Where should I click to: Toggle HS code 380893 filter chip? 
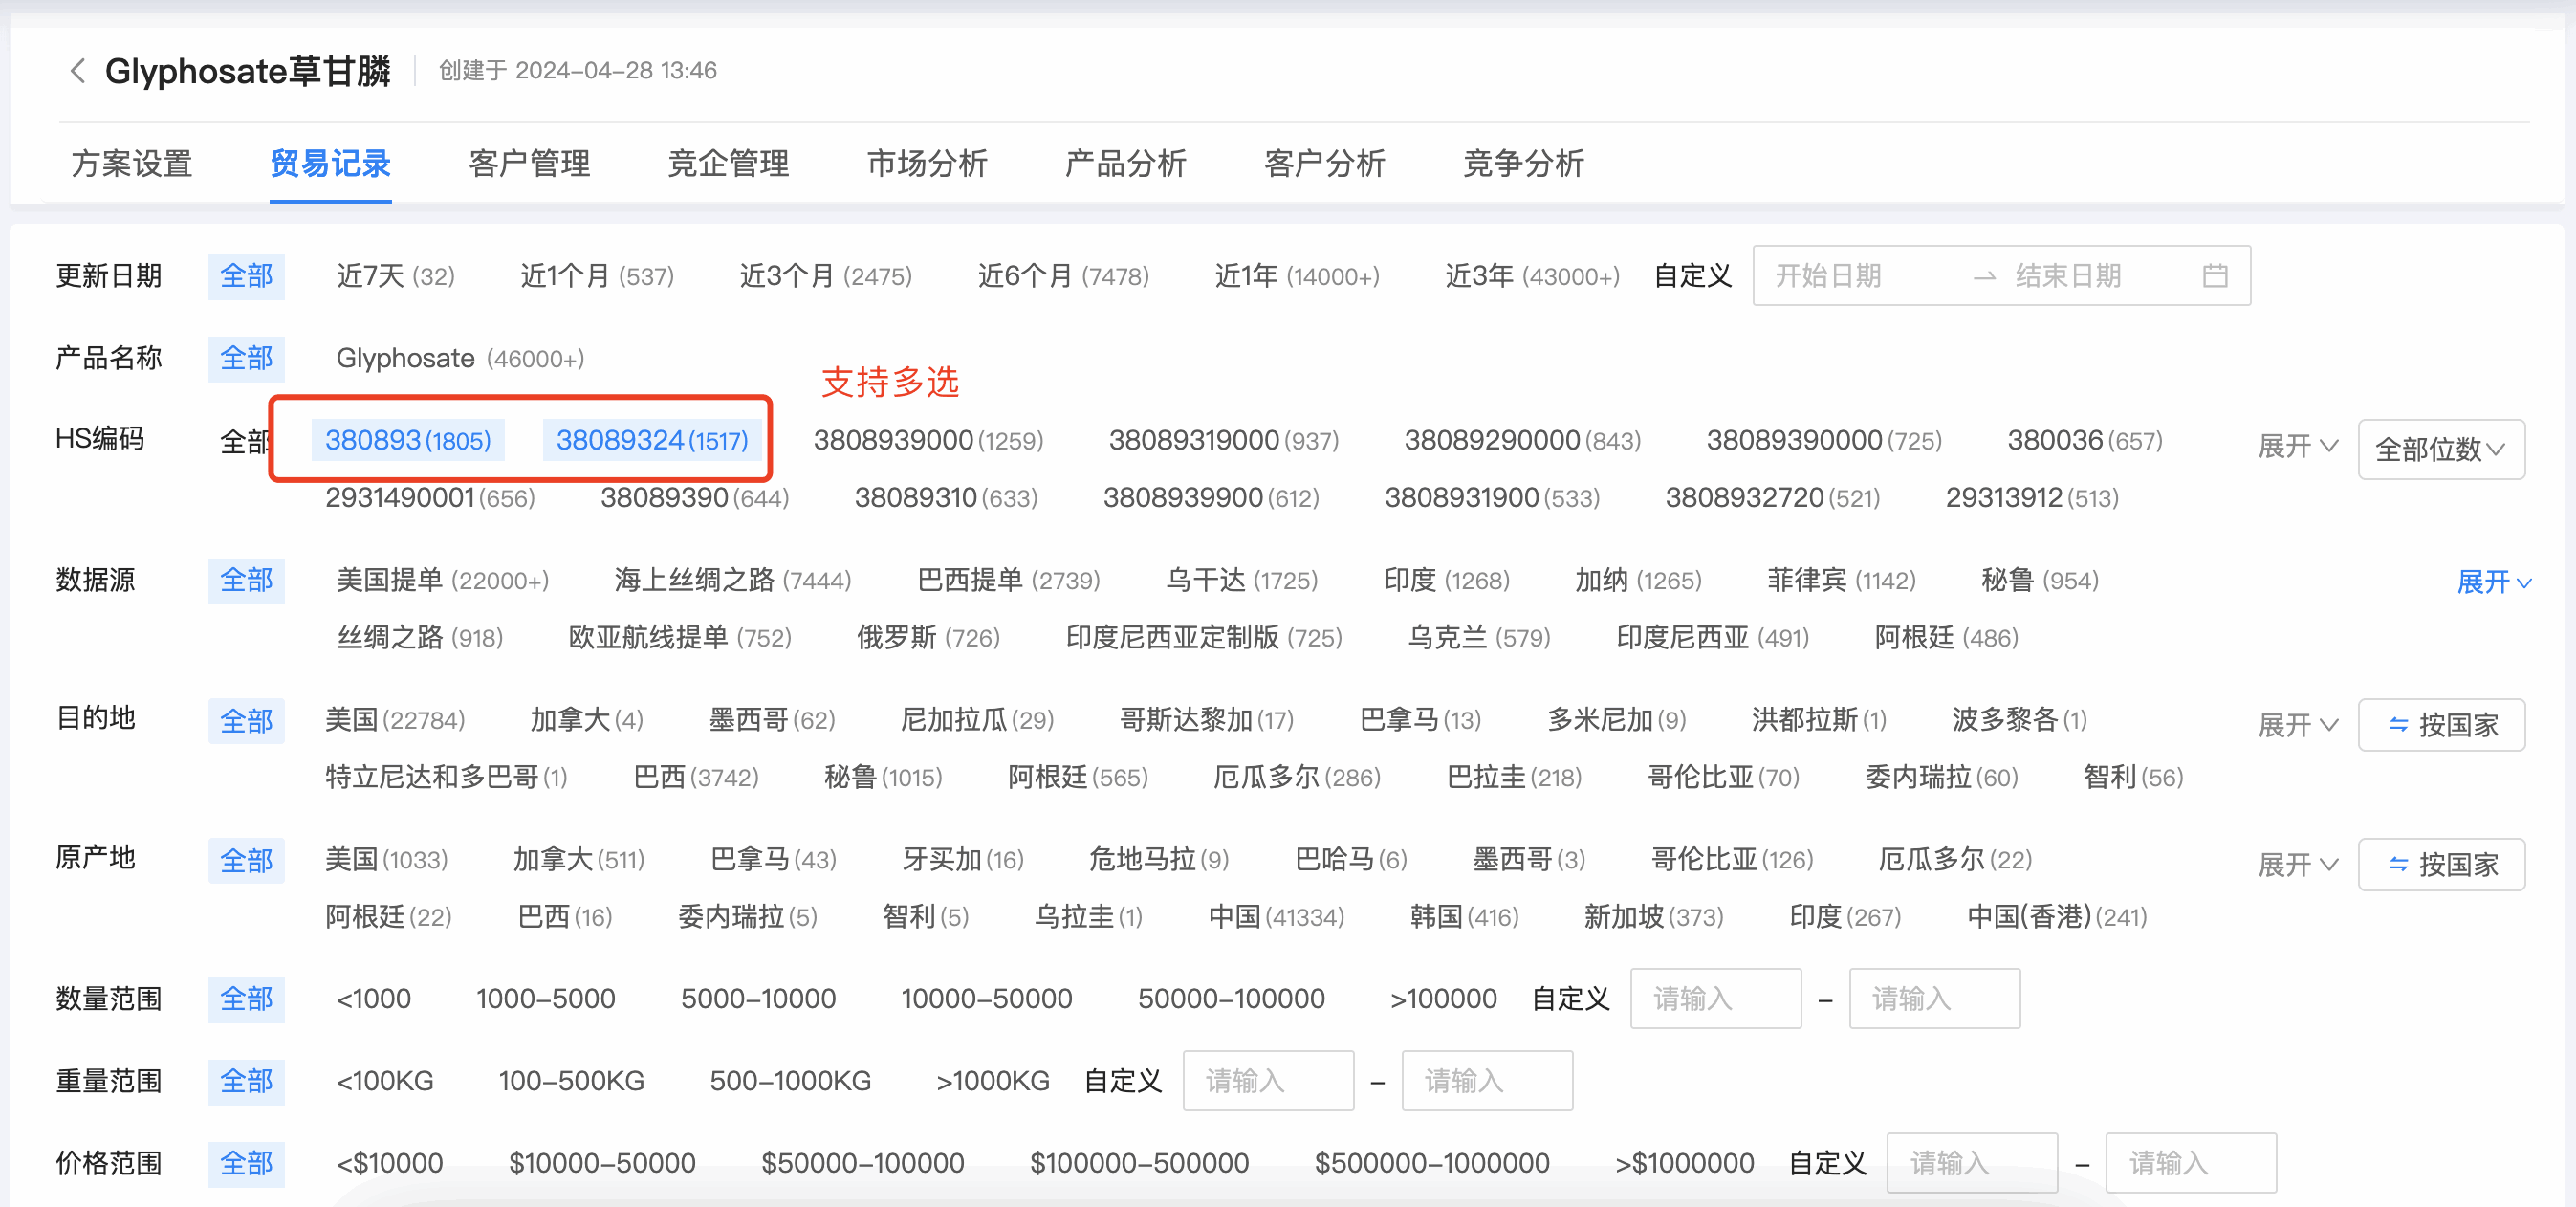[407, 440]
